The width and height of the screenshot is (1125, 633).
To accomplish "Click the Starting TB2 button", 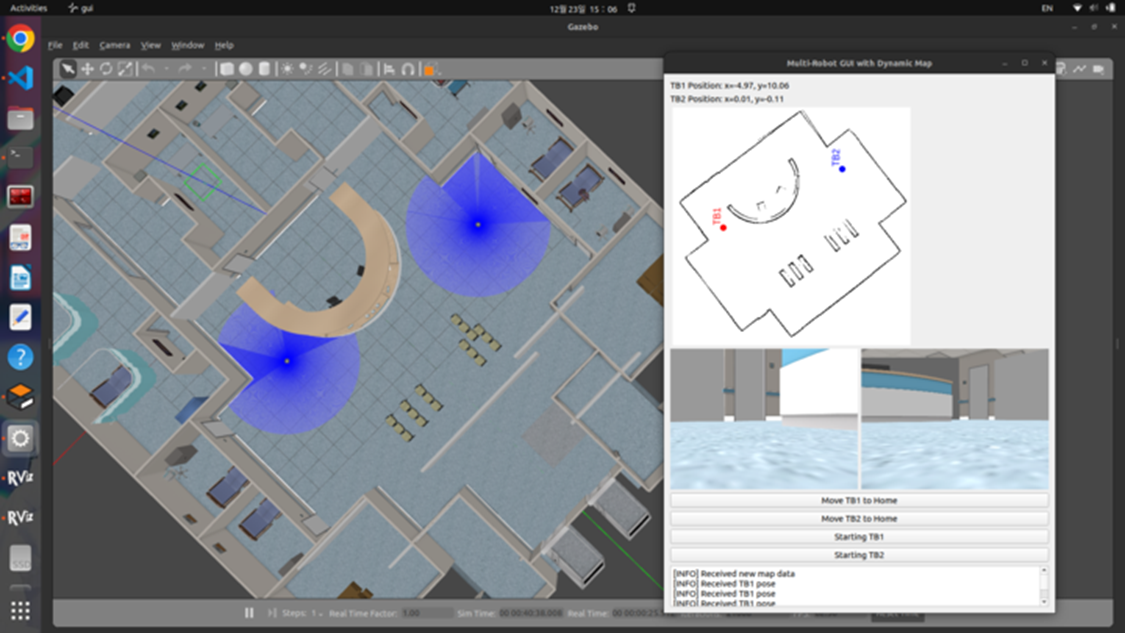I will pyautogui.click(x=859, y=555).
